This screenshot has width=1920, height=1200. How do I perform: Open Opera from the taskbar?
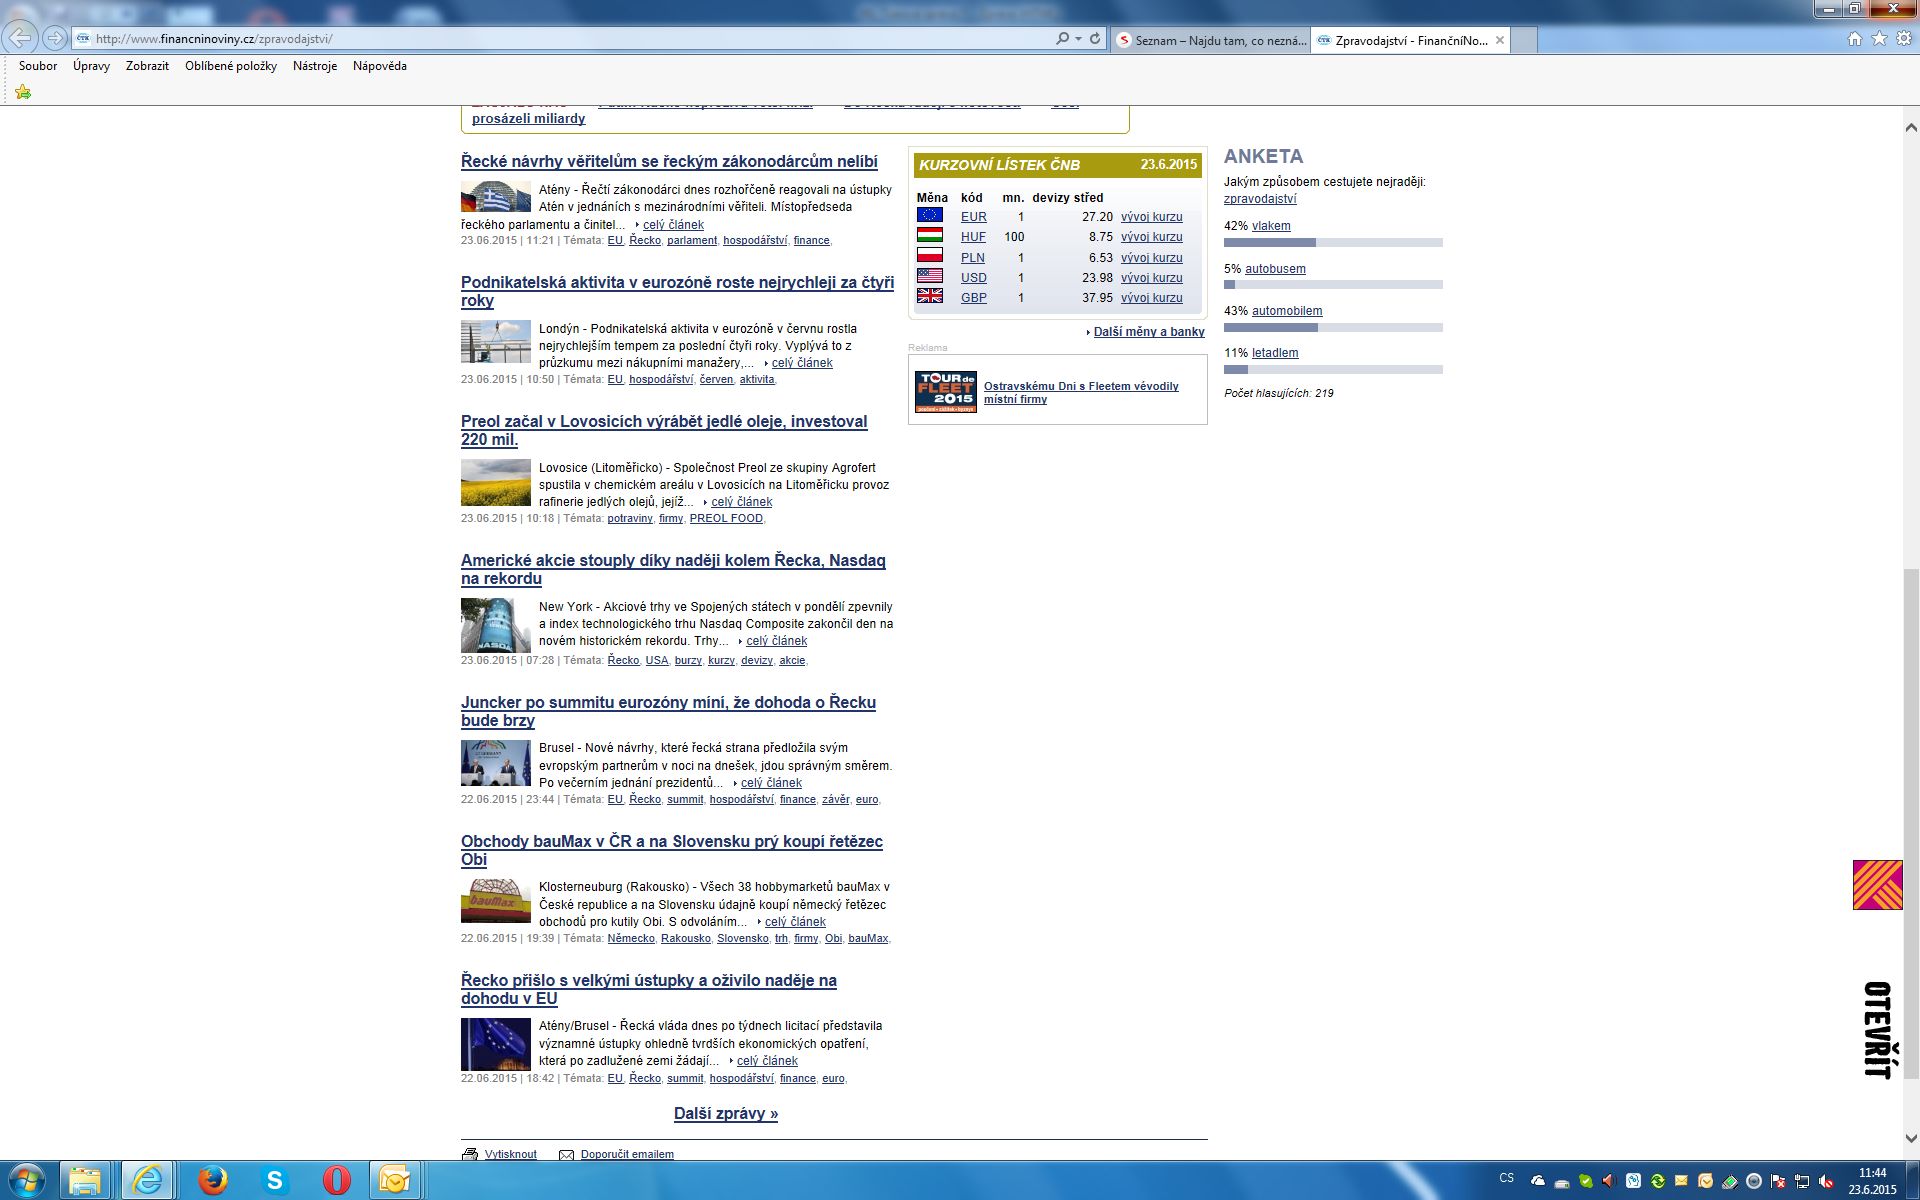point(335,1180)
